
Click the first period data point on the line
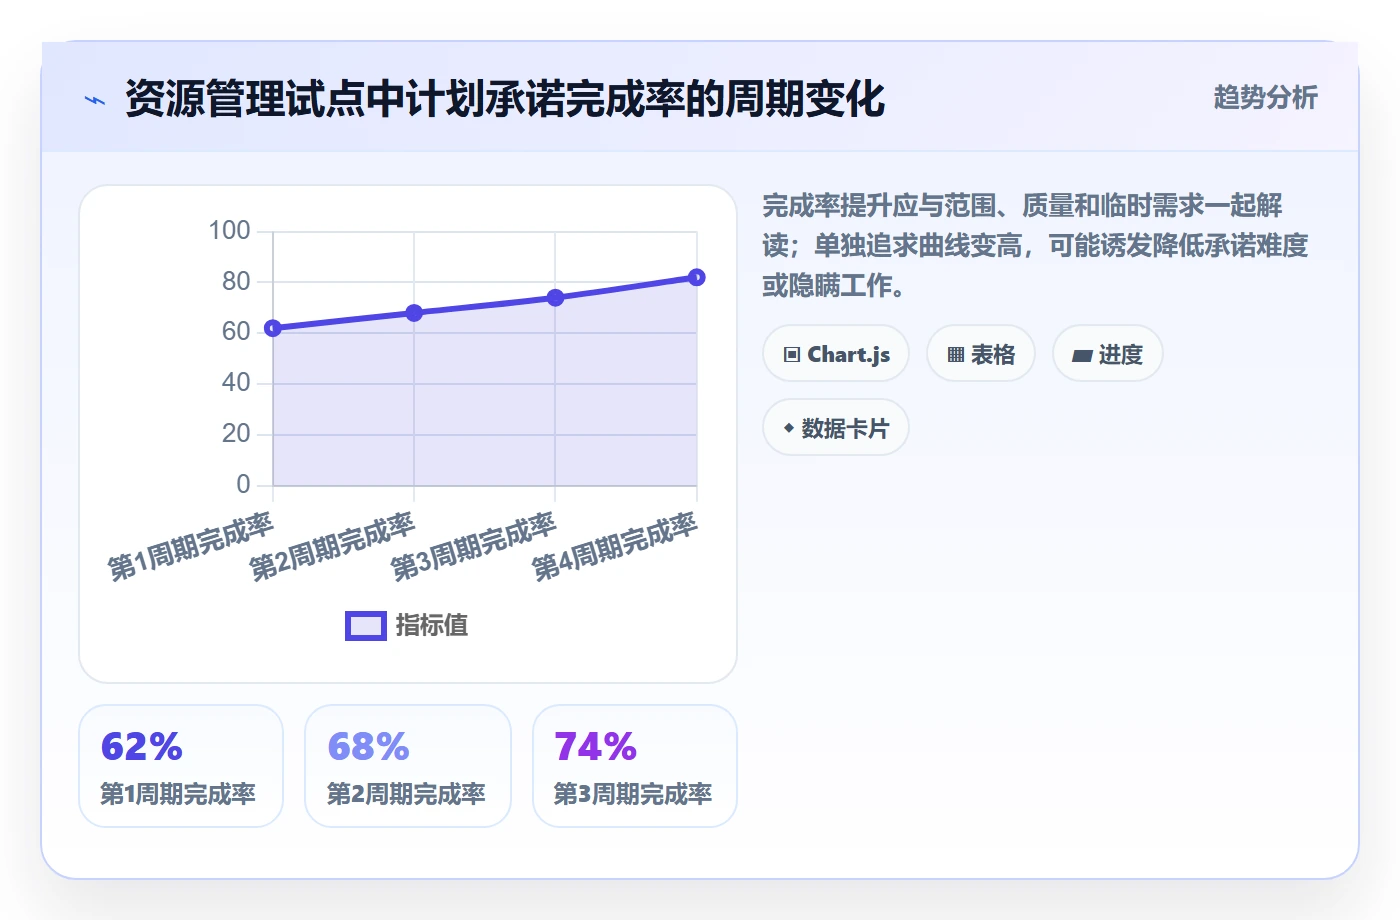273,328
